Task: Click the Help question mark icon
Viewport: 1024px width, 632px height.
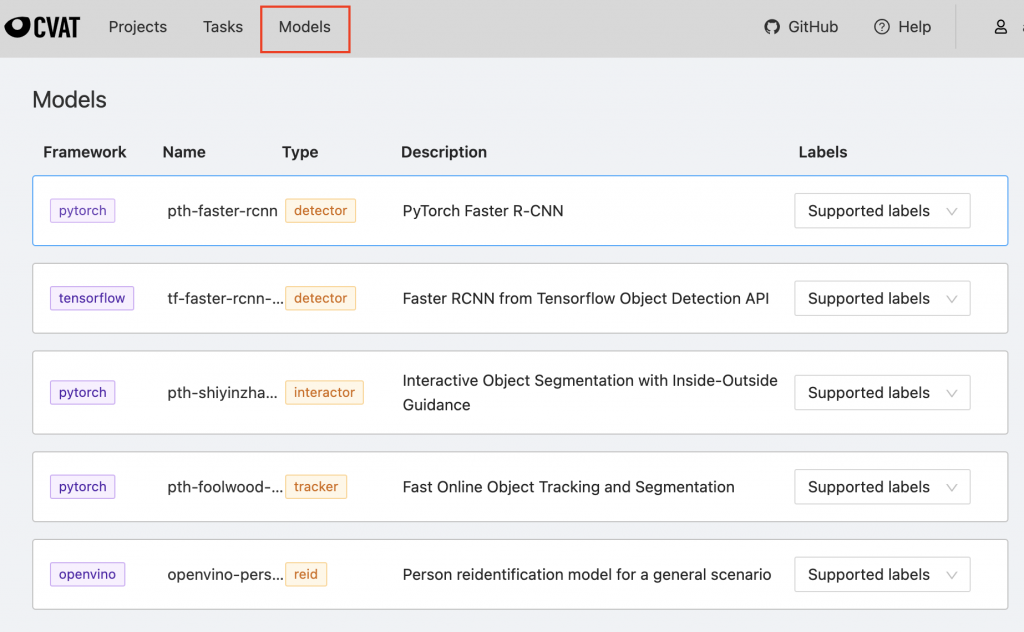Action: [881, 27]
